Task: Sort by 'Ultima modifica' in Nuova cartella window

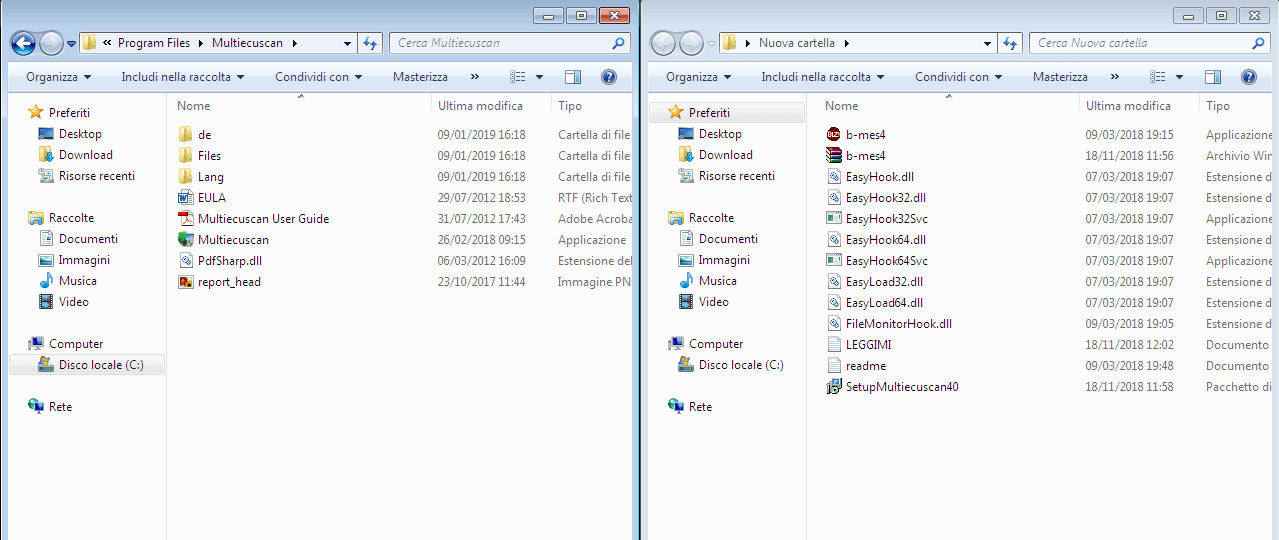Action: point(1128,105)
